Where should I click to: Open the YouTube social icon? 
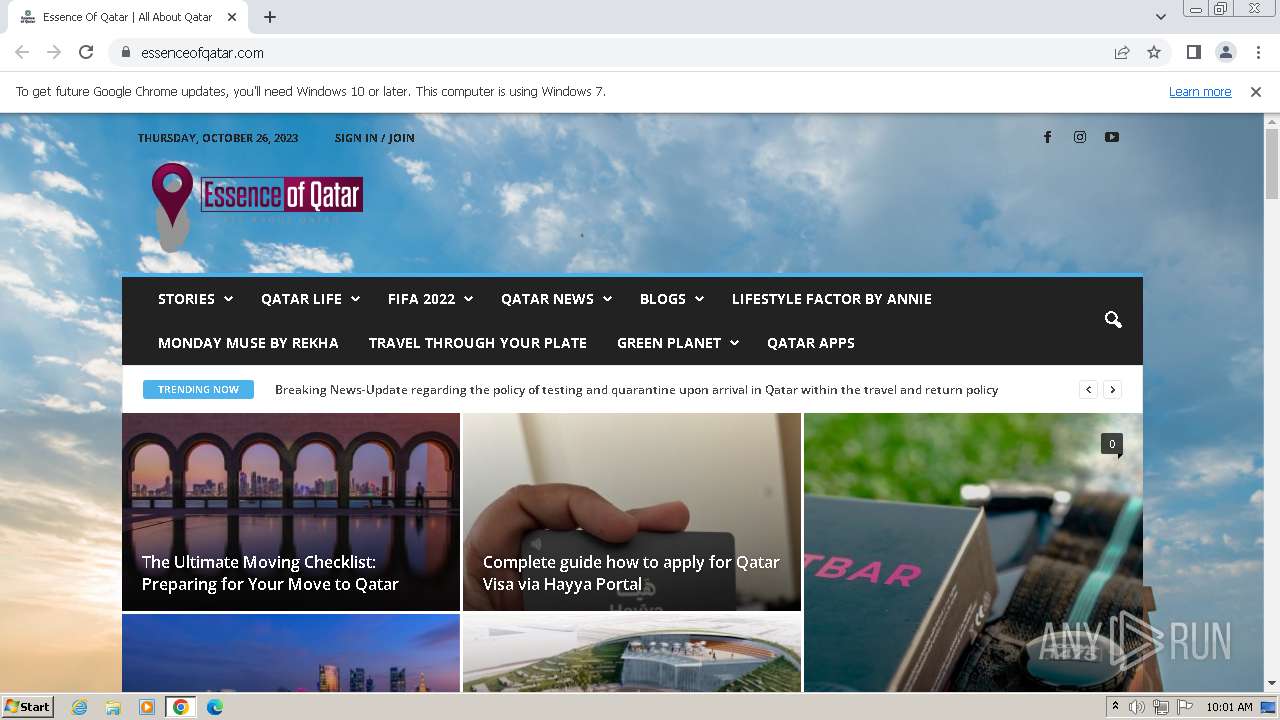(x=1112, y=137)
